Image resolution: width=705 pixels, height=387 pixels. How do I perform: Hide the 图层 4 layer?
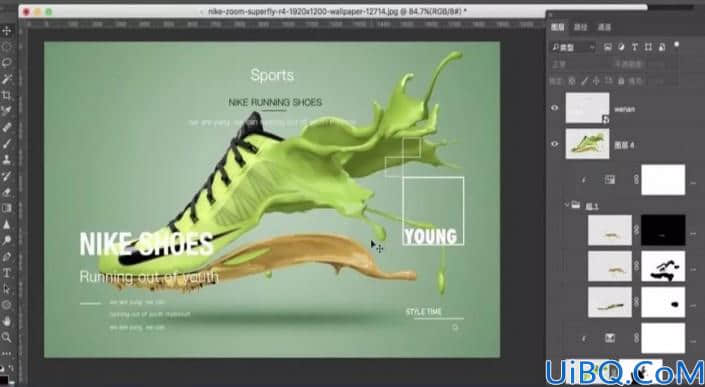point(555,144)
